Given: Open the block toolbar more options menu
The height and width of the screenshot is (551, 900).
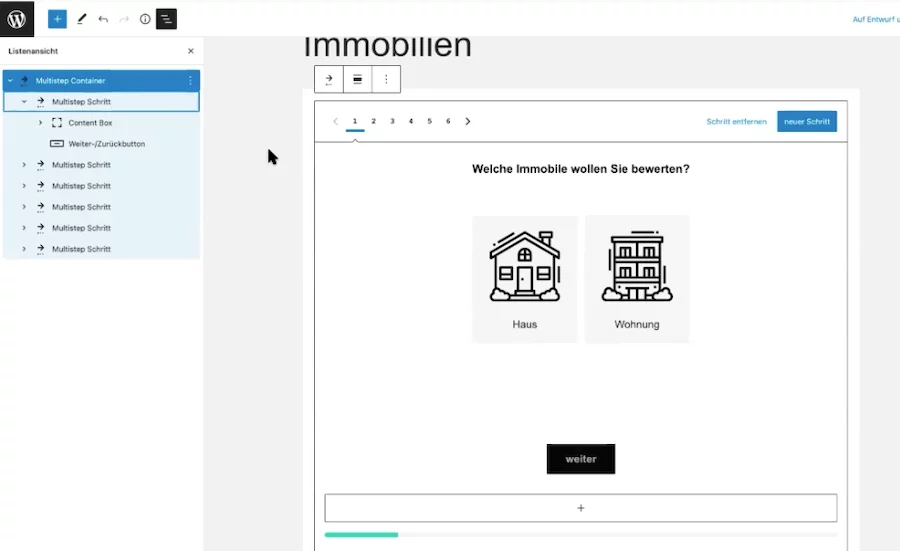Looking at the screenshot, I should tap(386, 80).
